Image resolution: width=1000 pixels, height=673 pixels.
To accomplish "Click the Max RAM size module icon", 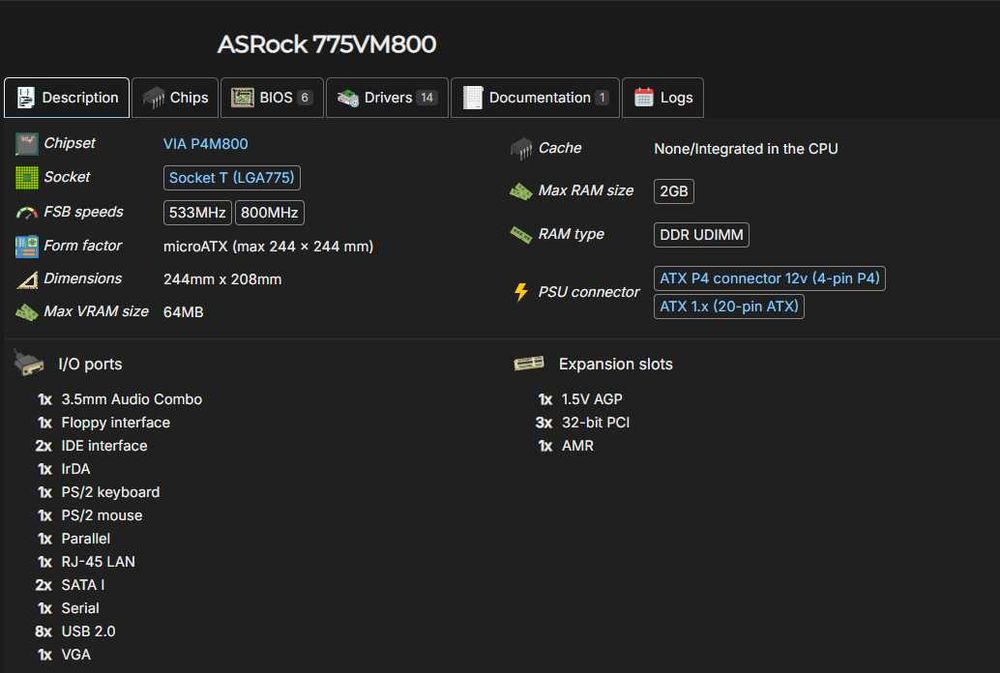I will [x=521, y=191].
